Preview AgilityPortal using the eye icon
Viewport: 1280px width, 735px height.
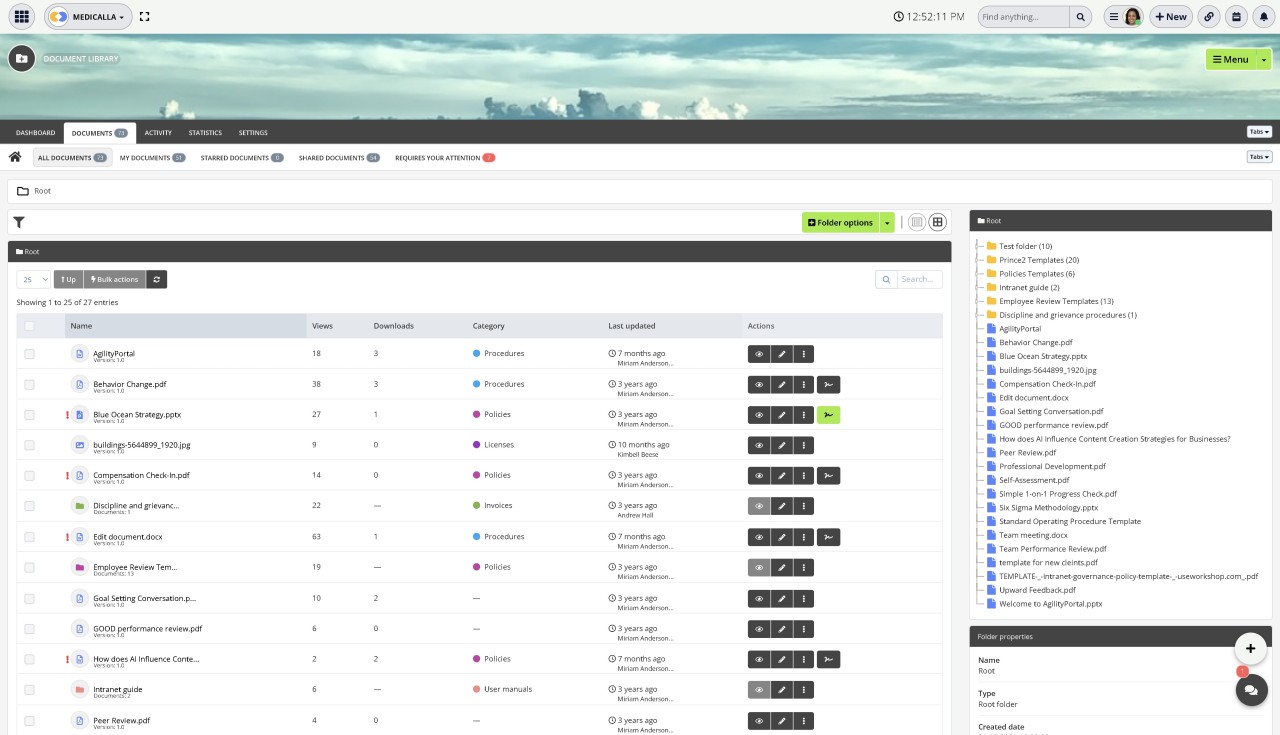759,353
